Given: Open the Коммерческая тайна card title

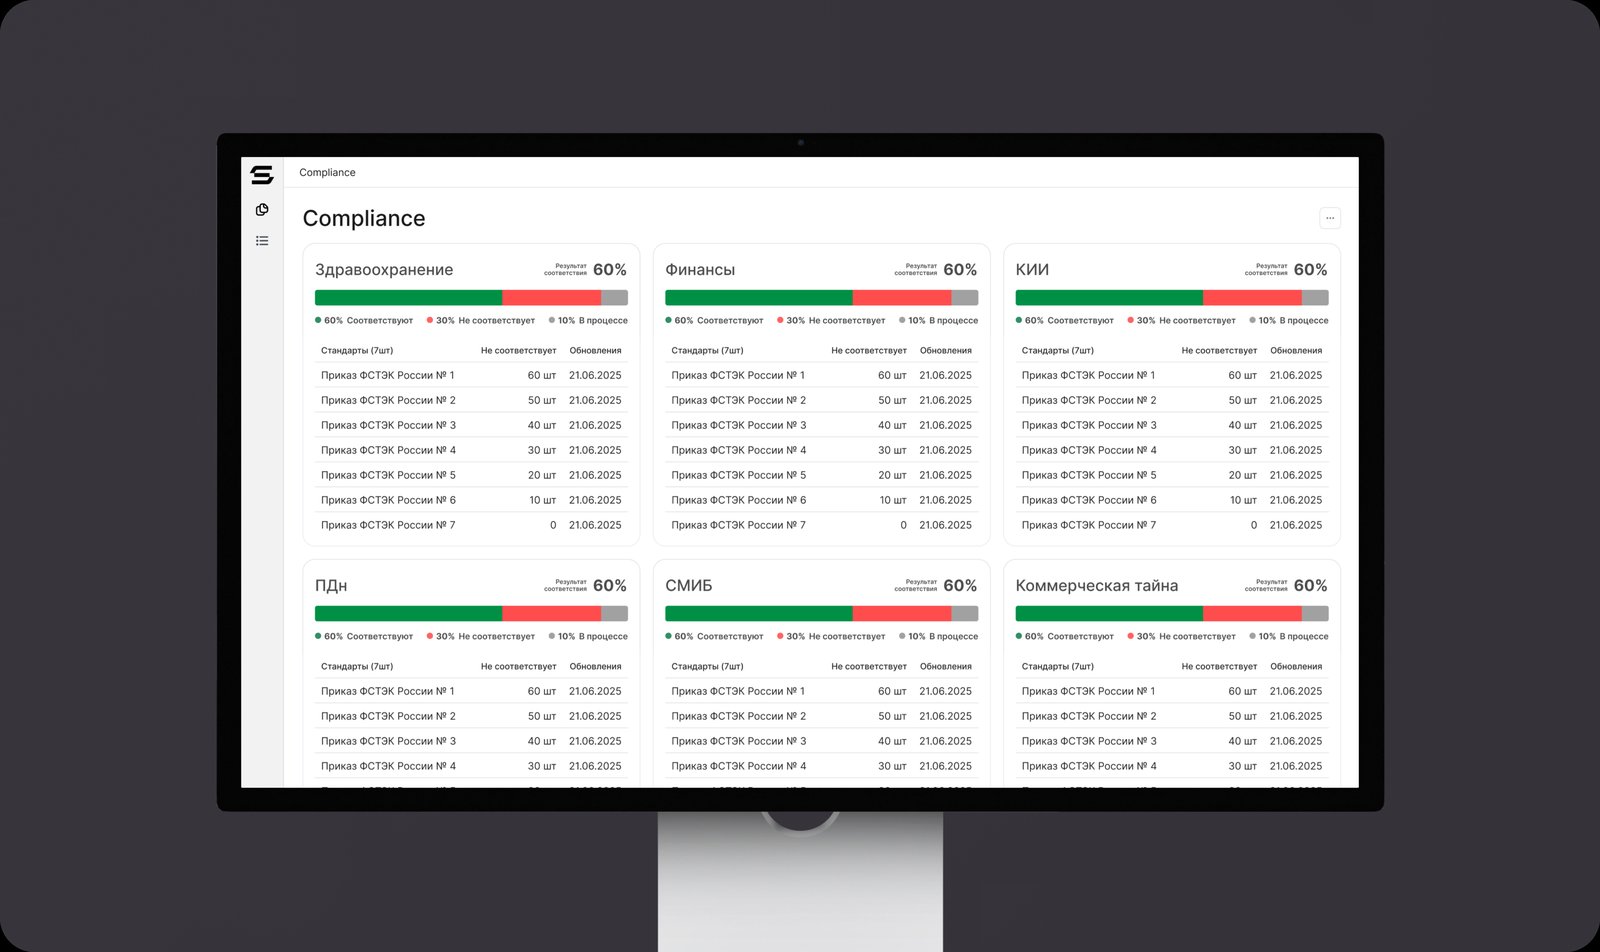Looking at the screenshot, I should tap(1097, 586).
